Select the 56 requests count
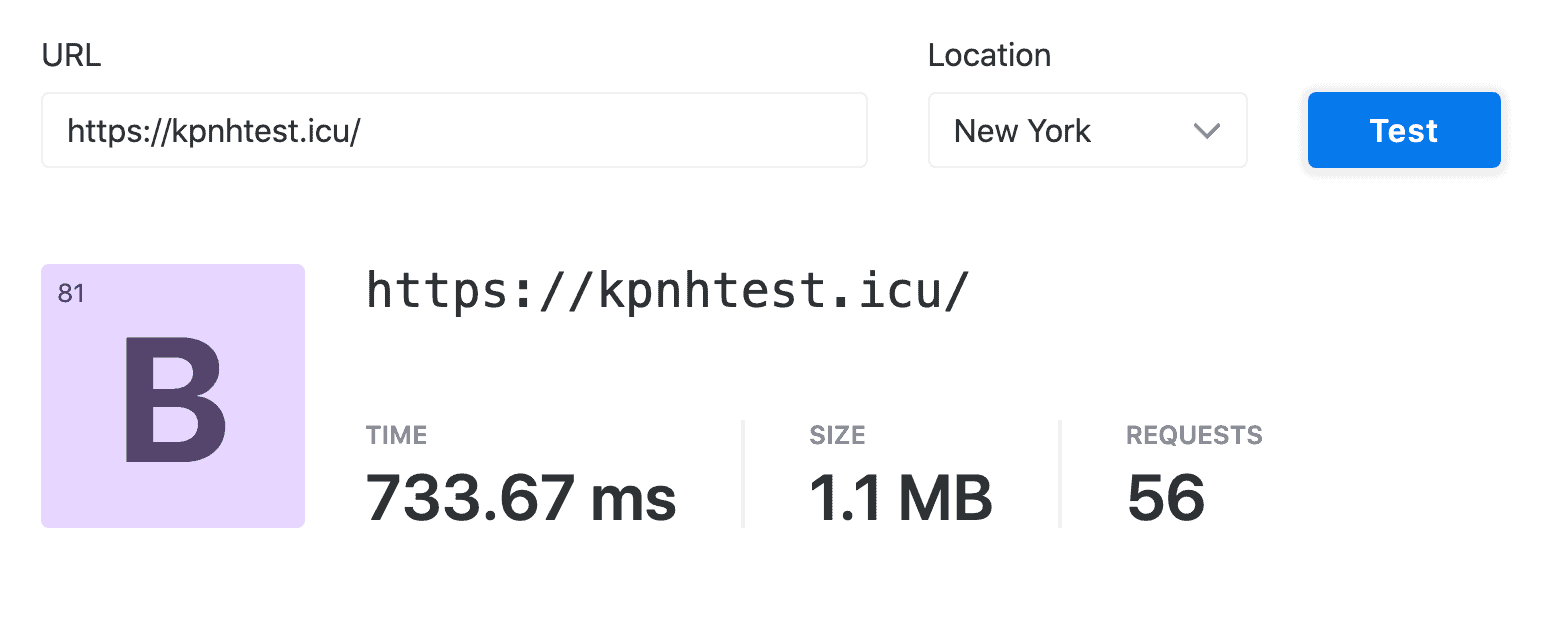The width and height of the screenshot is (1544, 620). (x=1166, y=497)
